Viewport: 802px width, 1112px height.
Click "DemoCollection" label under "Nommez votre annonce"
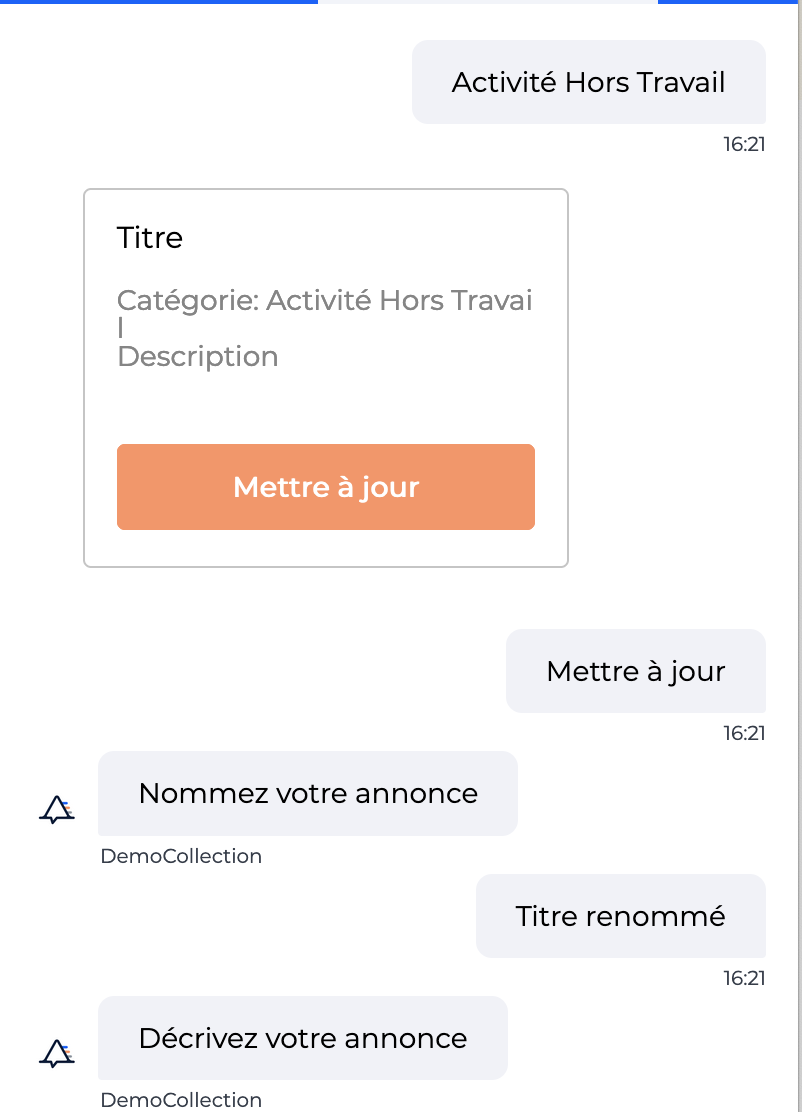point(181,856)
